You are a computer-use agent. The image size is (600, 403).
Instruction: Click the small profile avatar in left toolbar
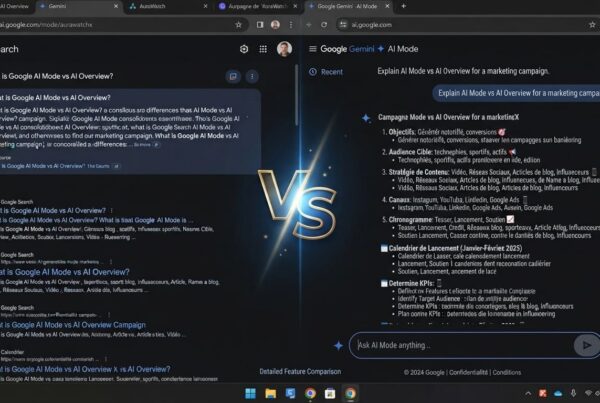tap(275, 25)
